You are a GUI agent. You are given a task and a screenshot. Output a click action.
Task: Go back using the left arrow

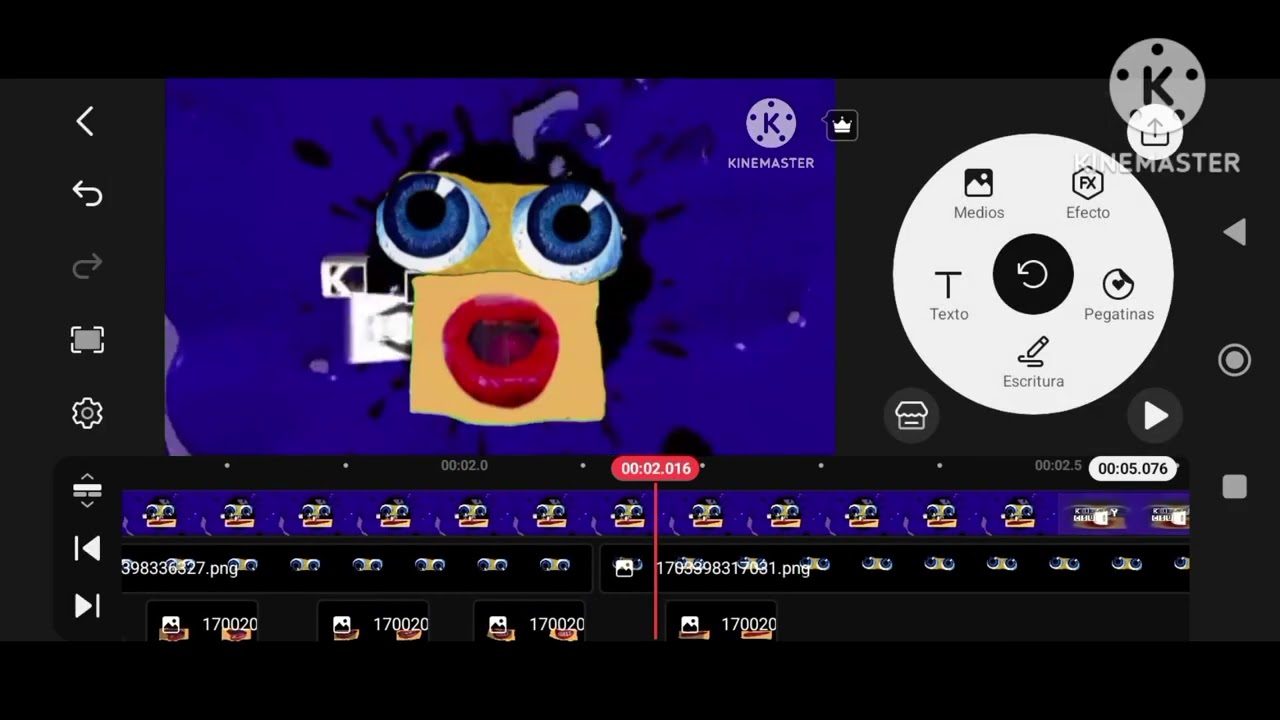[x=85, y=122]
